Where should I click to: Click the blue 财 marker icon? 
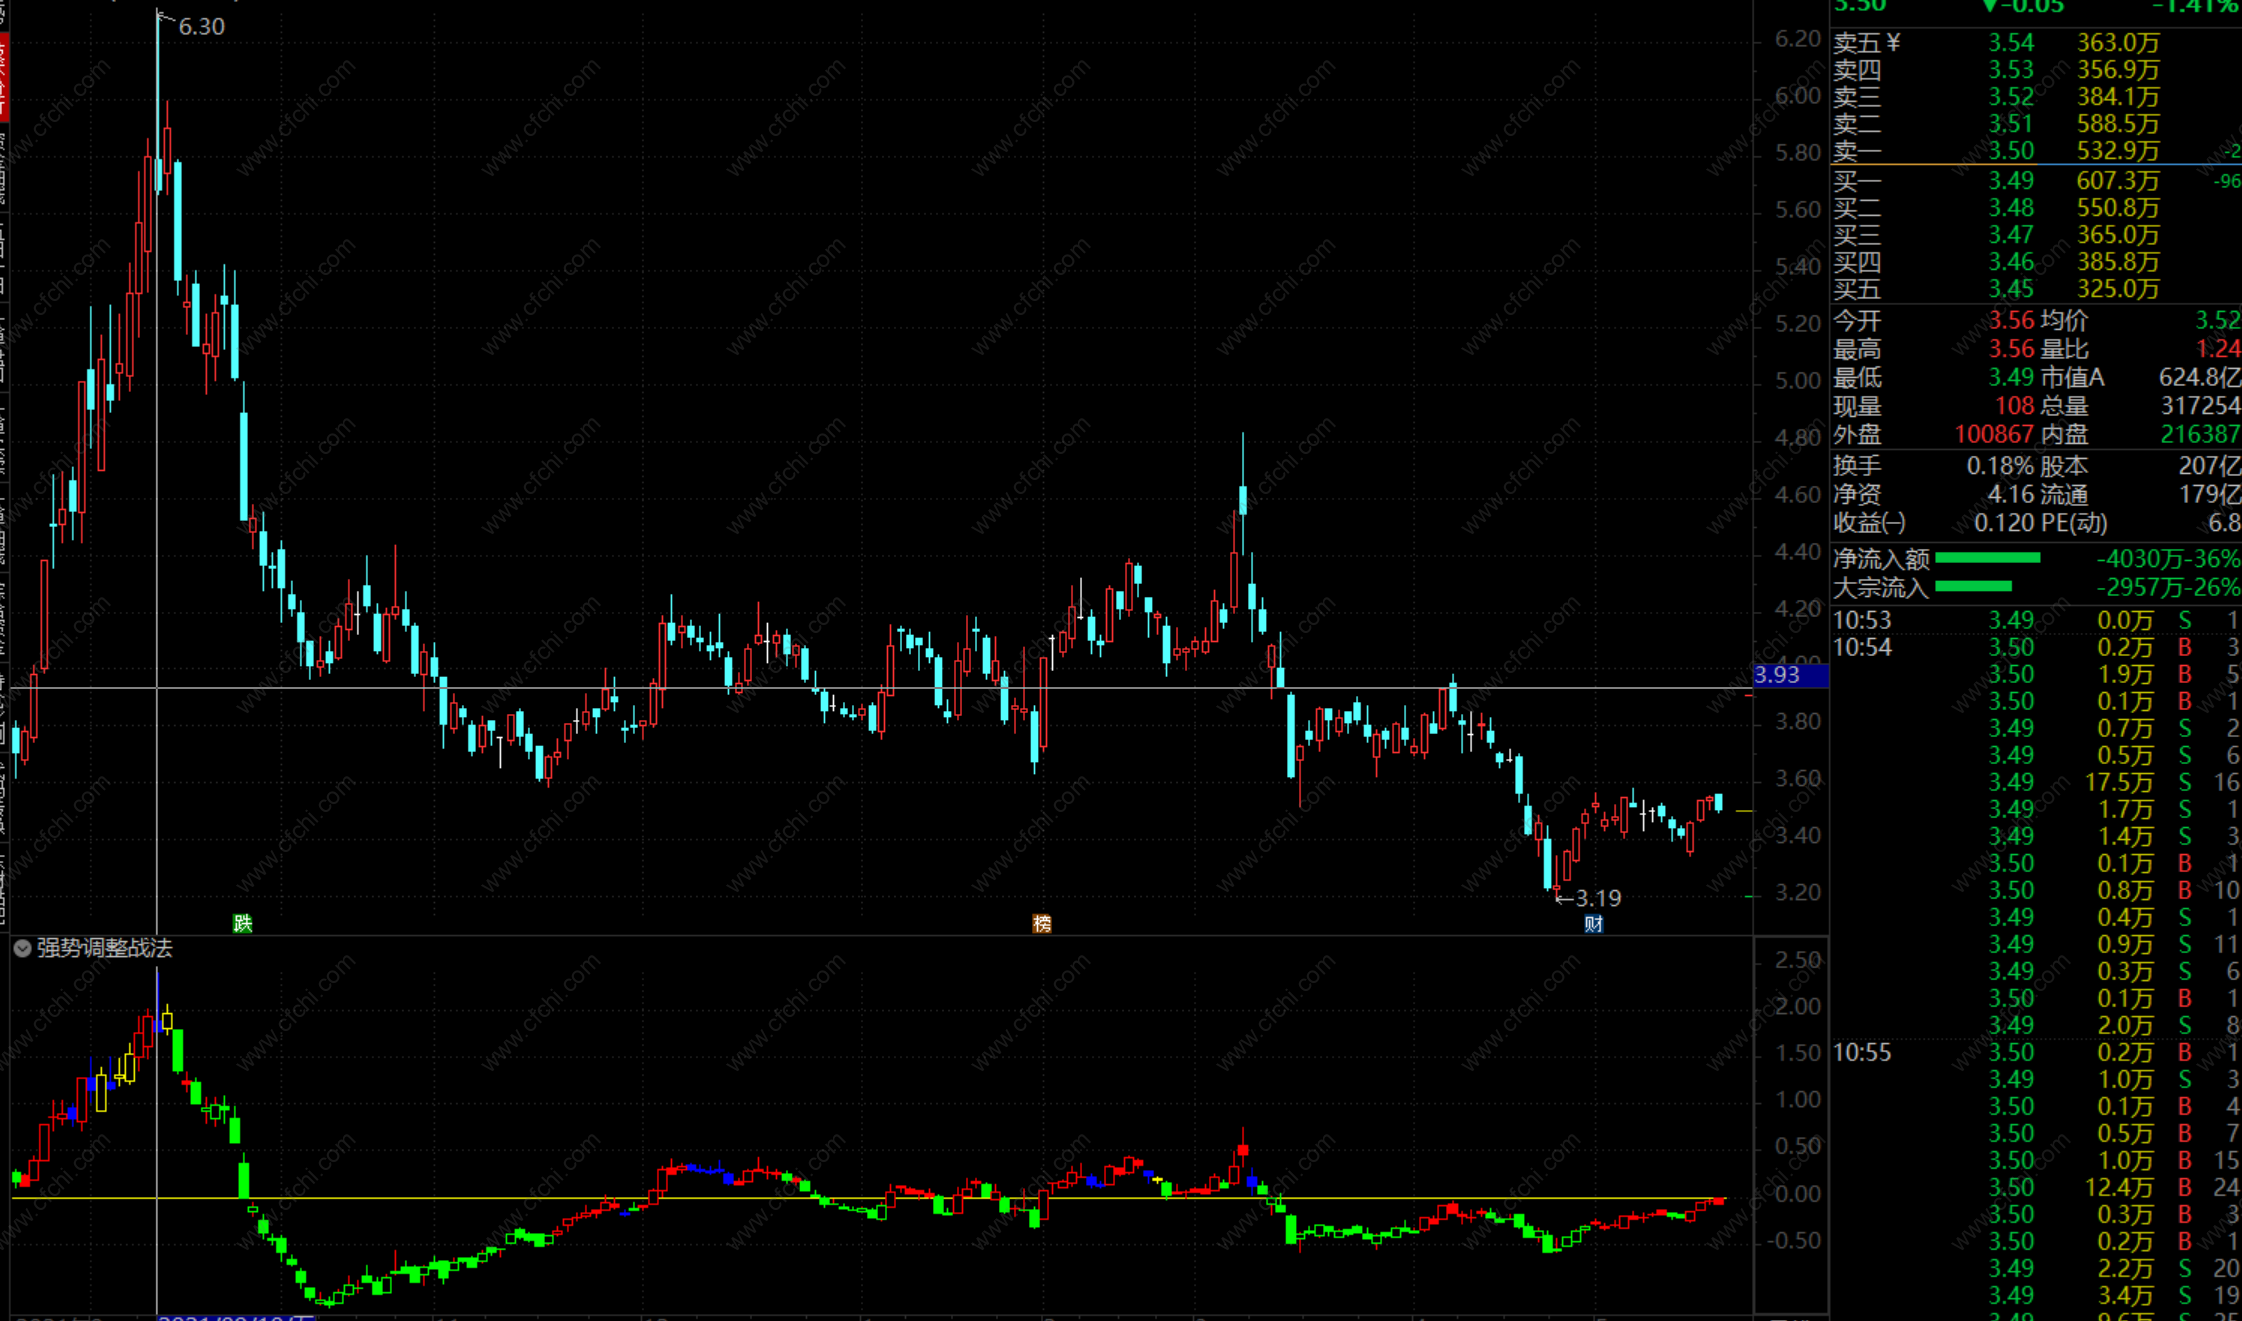coord(1593,923)
